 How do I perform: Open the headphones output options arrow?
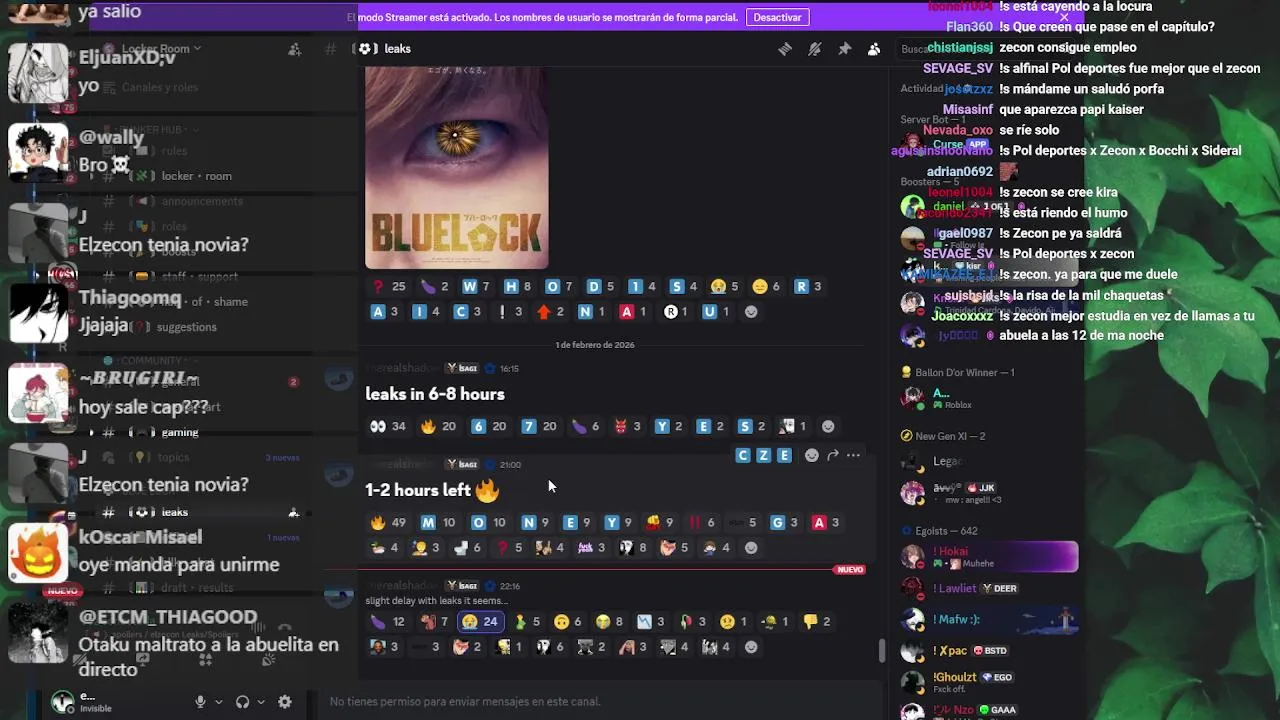[x=261, y=702]
